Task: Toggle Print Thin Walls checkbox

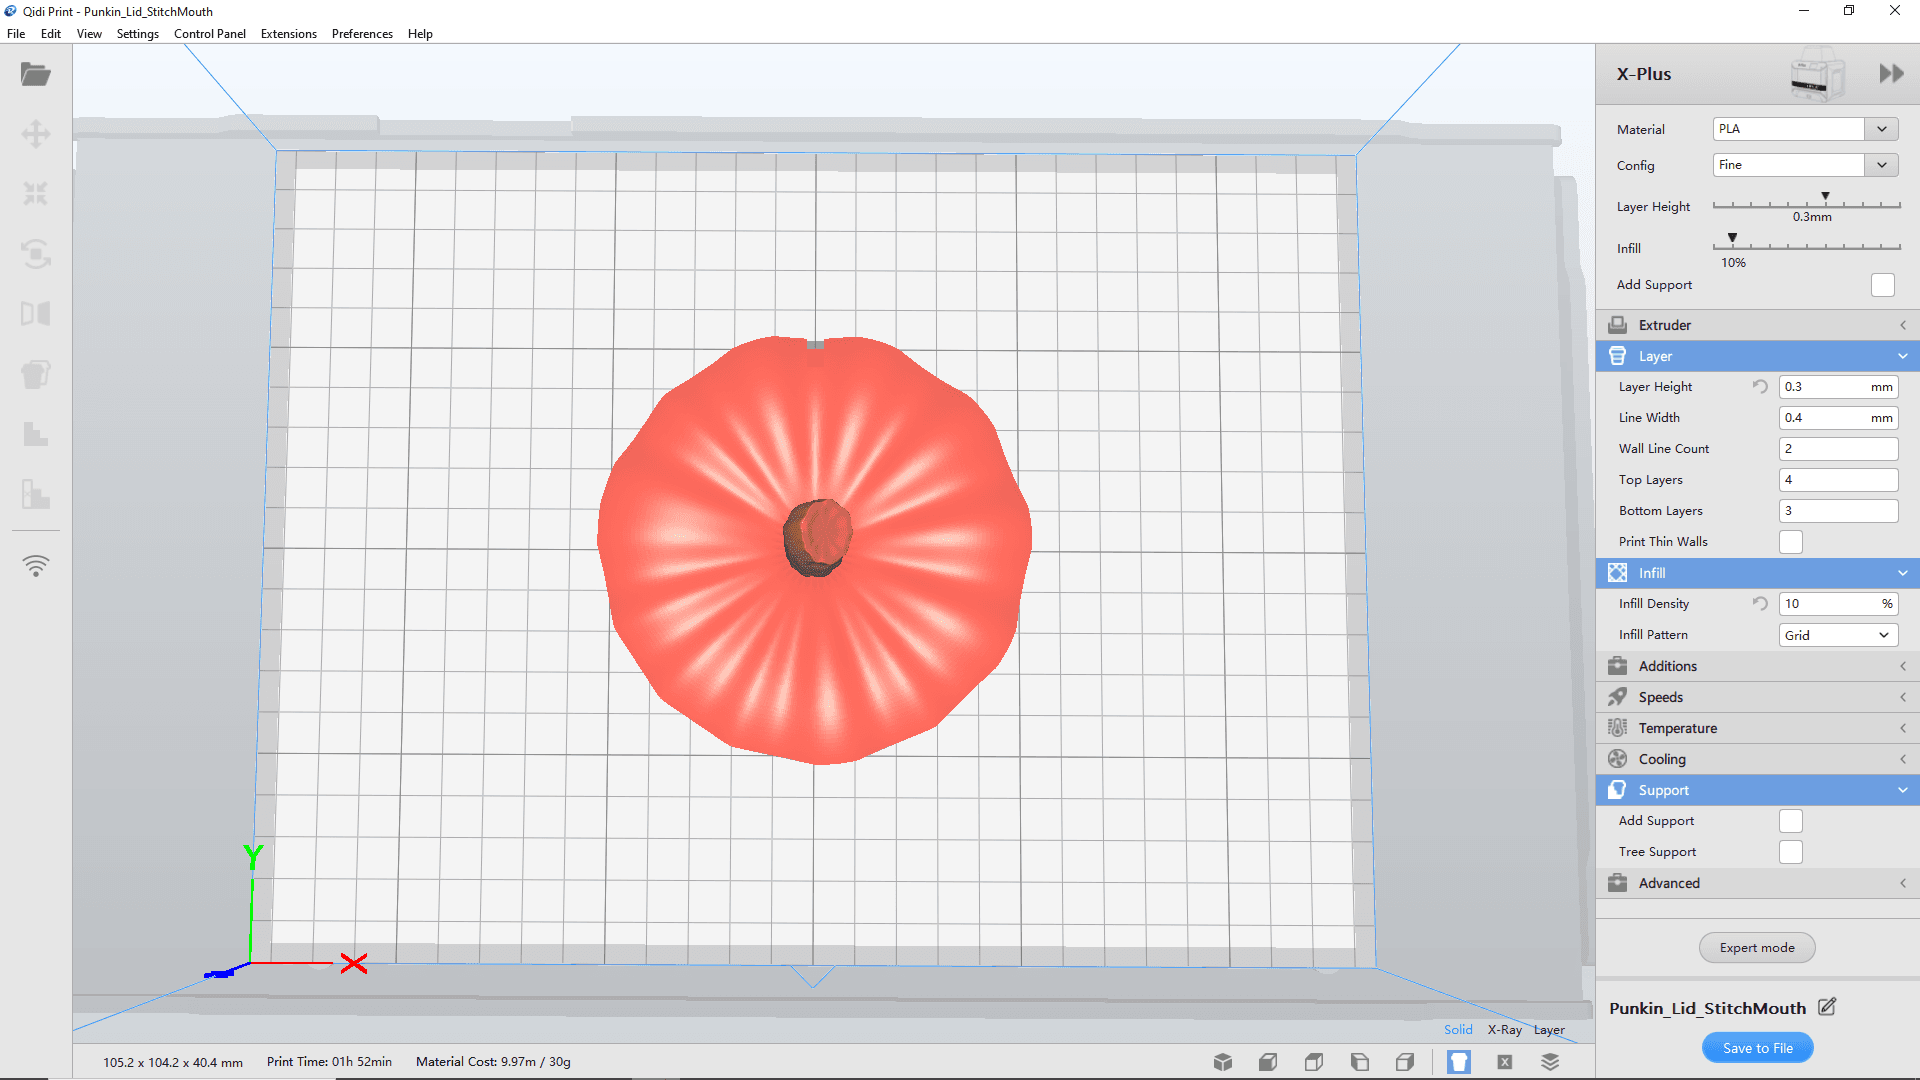Action: click(1791, 542)
